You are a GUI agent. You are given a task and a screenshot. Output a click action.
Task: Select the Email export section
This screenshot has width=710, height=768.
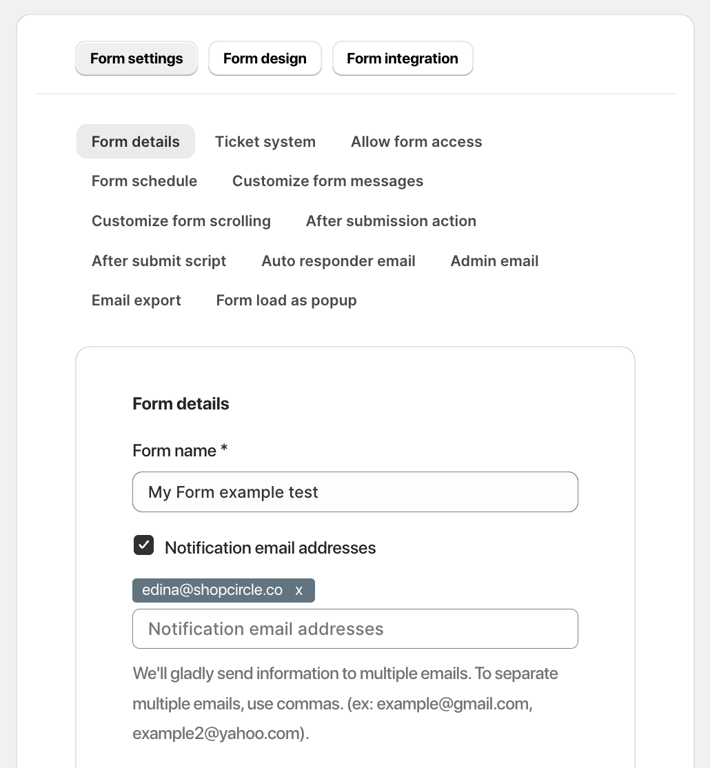[136, 300]
